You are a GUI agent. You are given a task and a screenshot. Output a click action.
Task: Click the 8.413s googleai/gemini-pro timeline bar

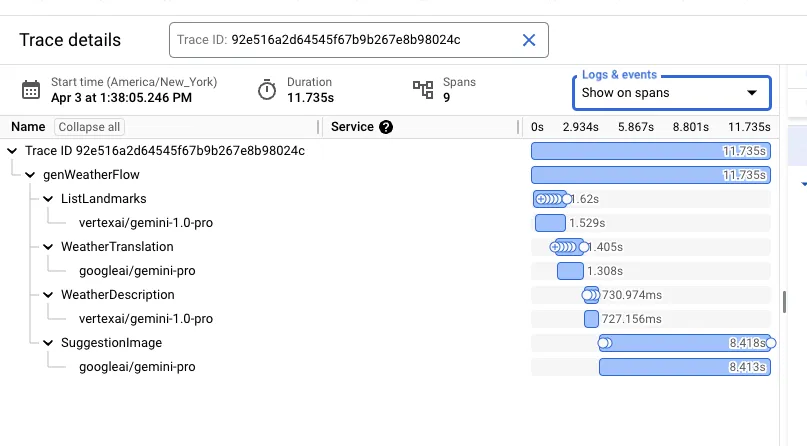684,367
